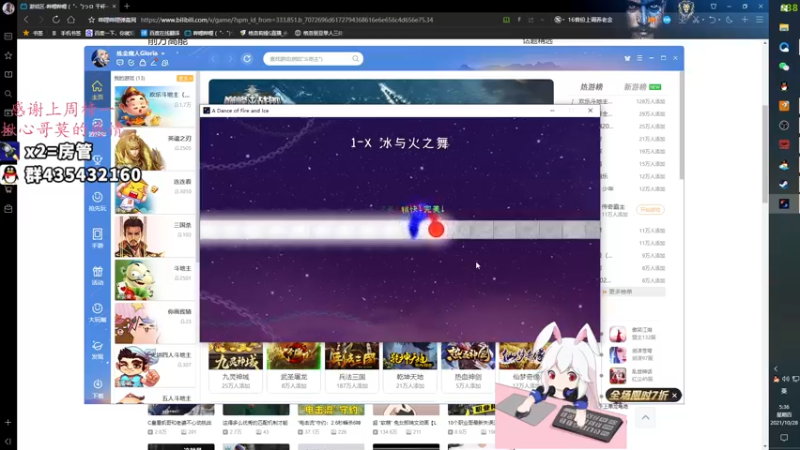Image resolution: width=800 pixels, height=450 pixels.
Task: Focus the game search input field
Action: 308,59
